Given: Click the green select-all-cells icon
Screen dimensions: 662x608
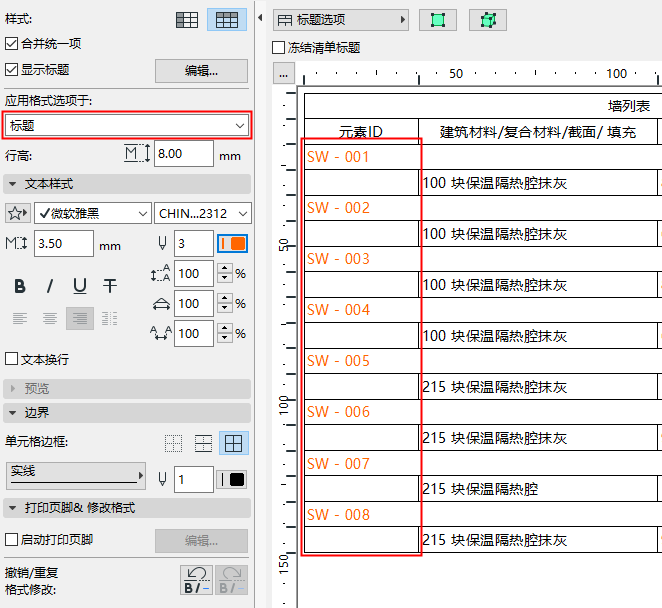Looking at the screenshot, I should 438,20.
